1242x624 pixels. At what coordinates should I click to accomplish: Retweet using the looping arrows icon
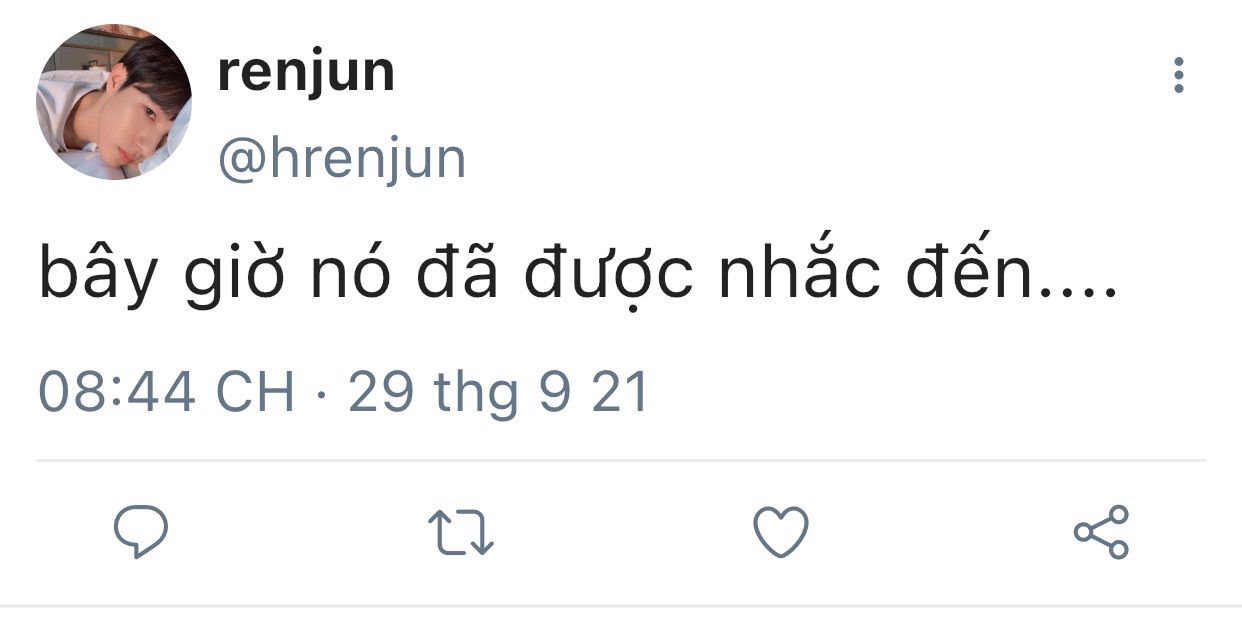(x=461, y=532)
